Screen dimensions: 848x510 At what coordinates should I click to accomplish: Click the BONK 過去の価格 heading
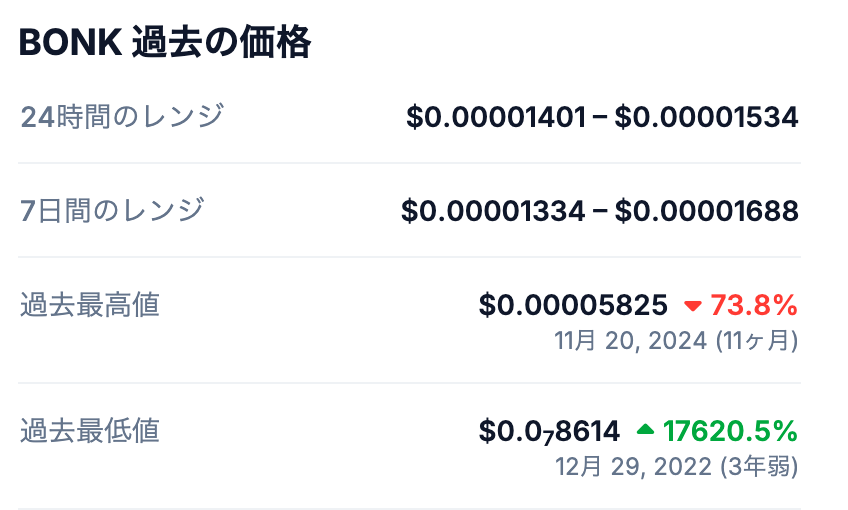pyautogui.click(x=165, y=44)
